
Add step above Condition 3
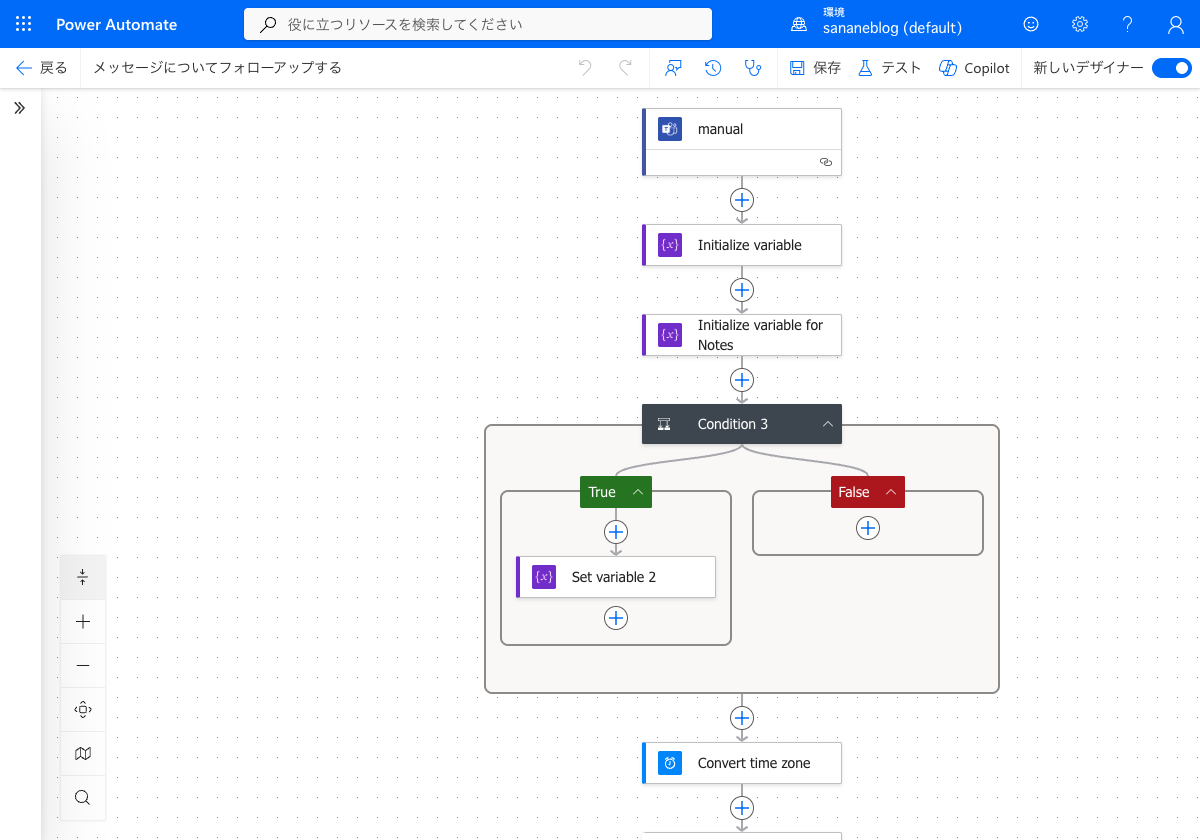pyautogui.click(x=742, y=380)
